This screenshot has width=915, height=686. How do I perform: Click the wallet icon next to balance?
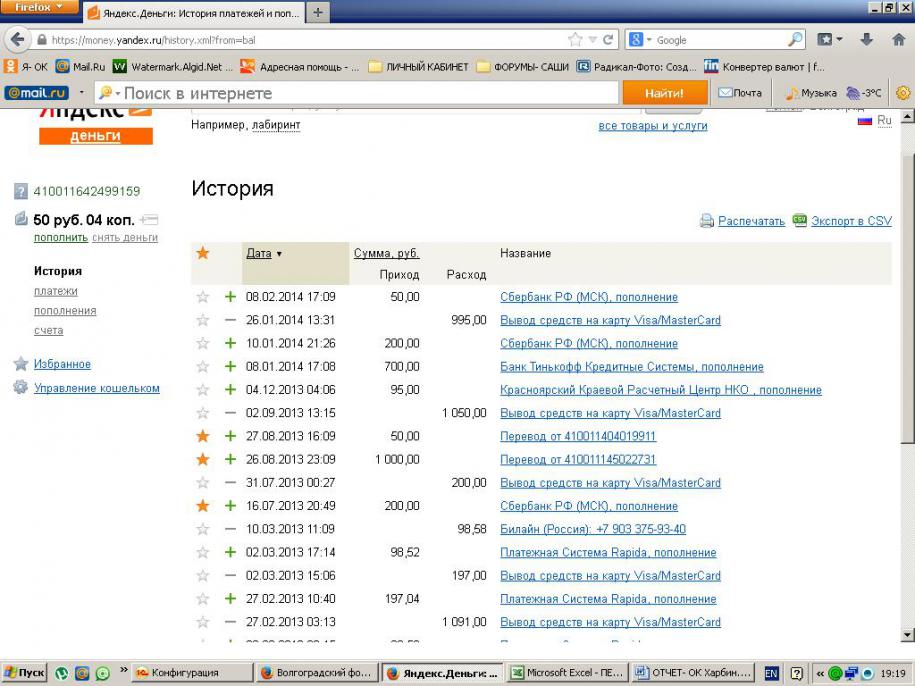coord(21,219)
